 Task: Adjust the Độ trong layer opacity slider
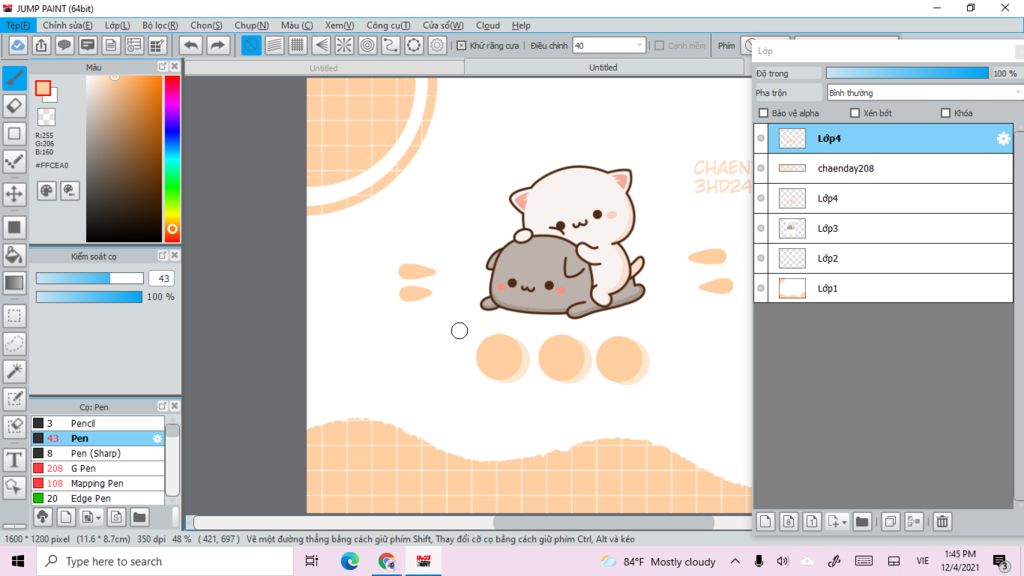pyautogui.click(x=907, y=73)
